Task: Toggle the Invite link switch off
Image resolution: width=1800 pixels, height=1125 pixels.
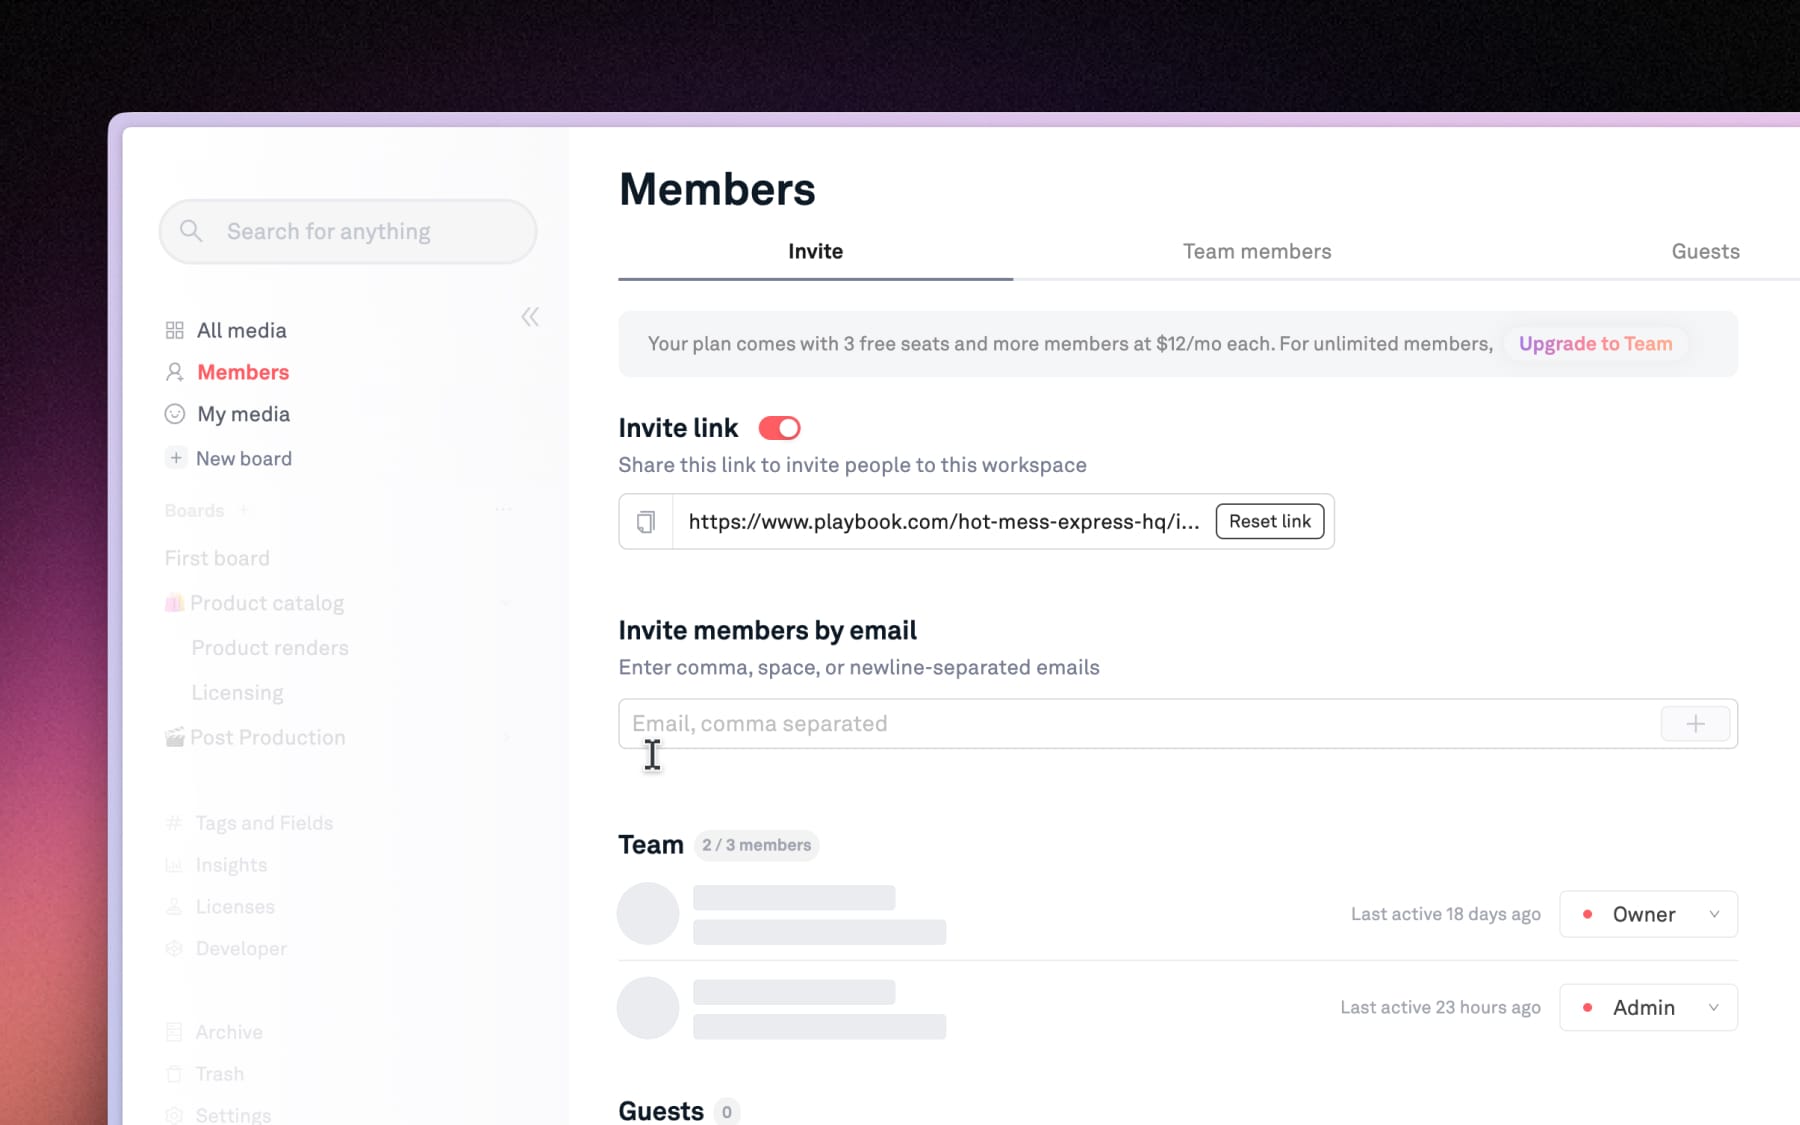Action: [779, 428]
